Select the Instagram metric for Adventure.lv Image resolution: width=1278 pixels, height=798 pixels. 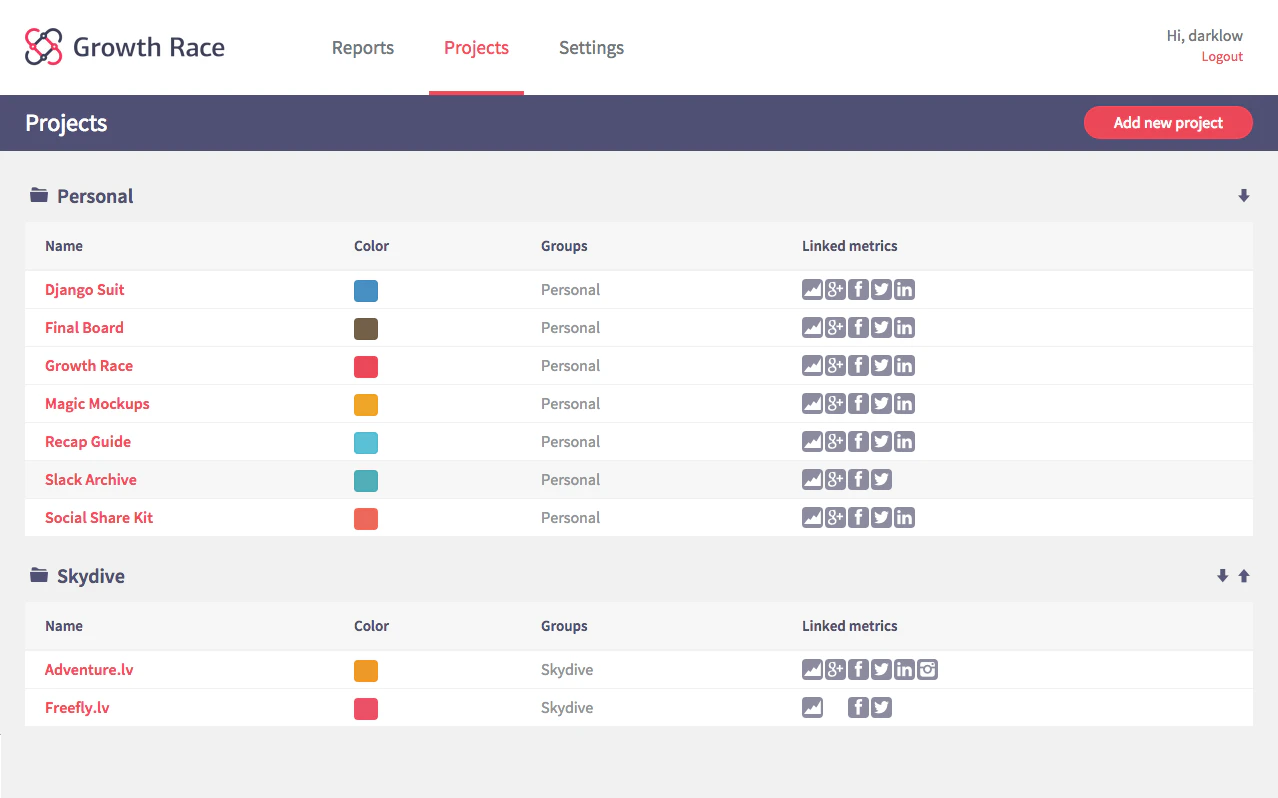coord(927,669)
